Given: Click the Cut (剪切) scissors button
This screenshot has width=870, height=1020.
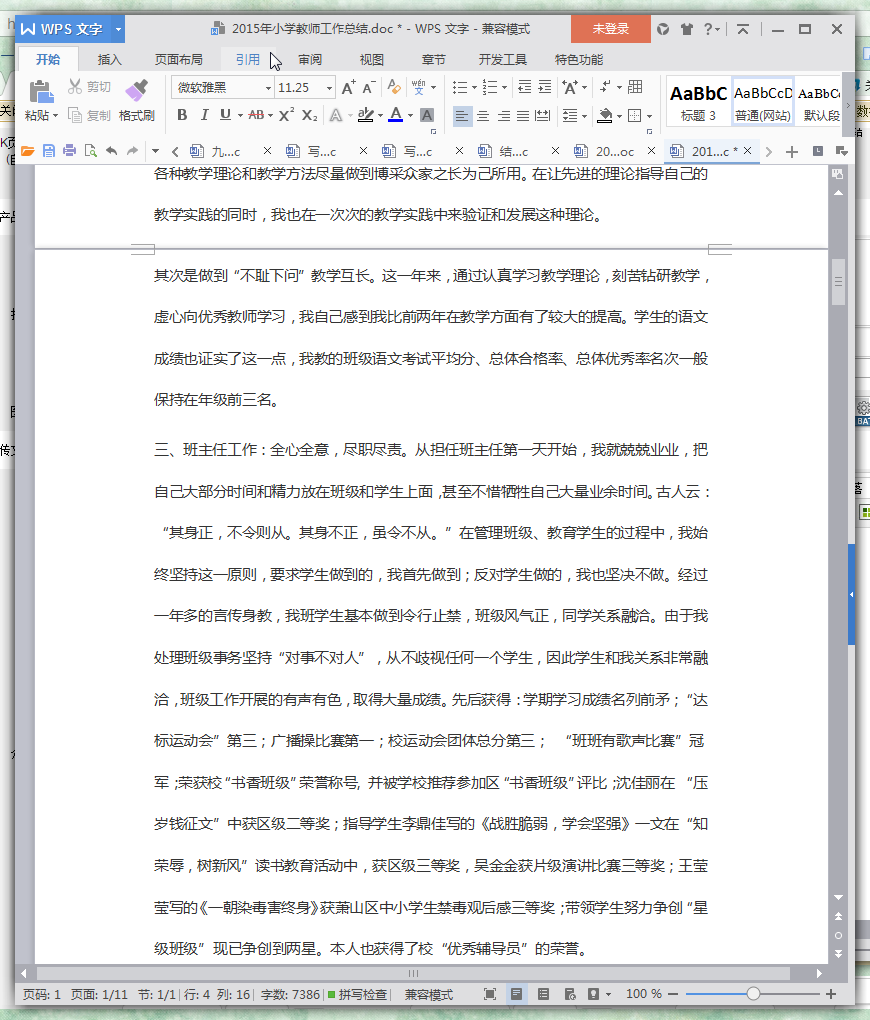Looking at the screenshot, I should tap(89, 87).
